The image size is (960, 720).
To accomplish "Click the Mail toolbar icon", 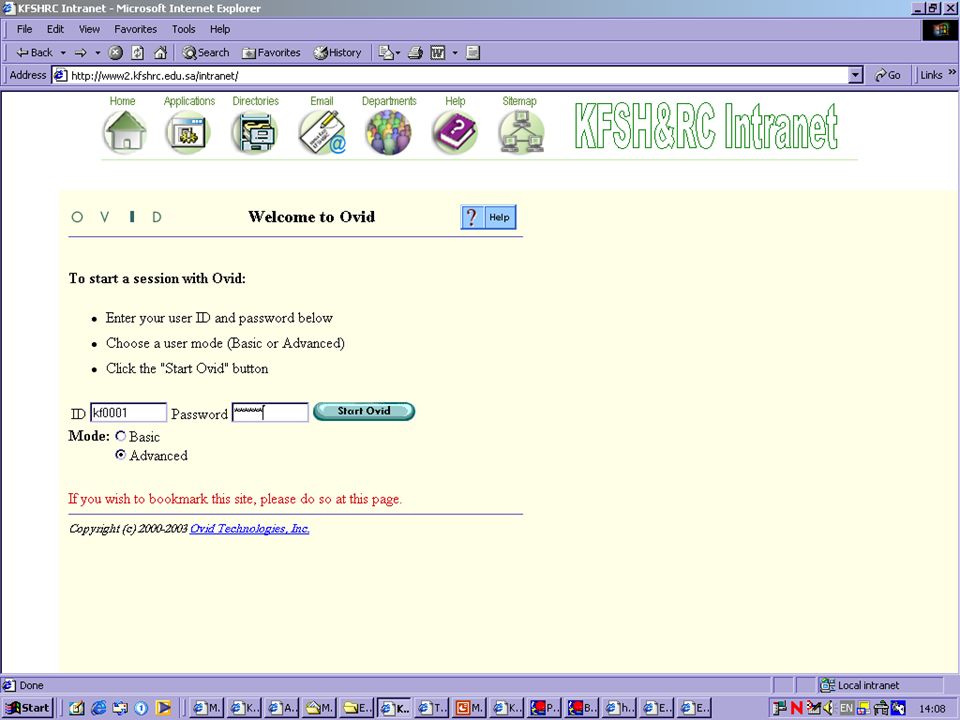I will (386, 53).
